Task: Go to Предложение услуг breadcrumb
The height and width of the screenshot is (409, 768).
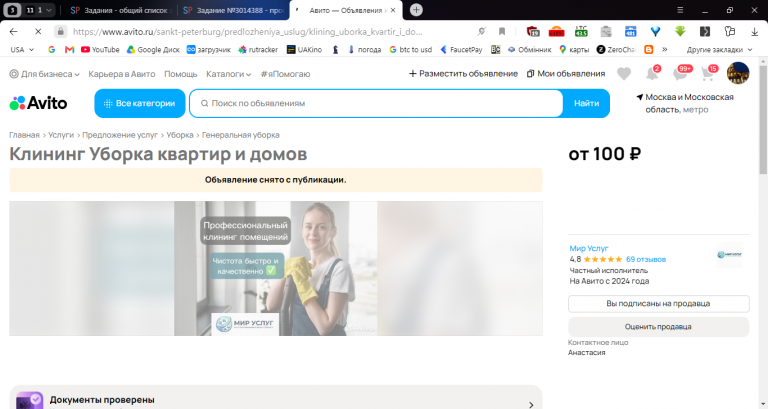Action: point(120,135)
